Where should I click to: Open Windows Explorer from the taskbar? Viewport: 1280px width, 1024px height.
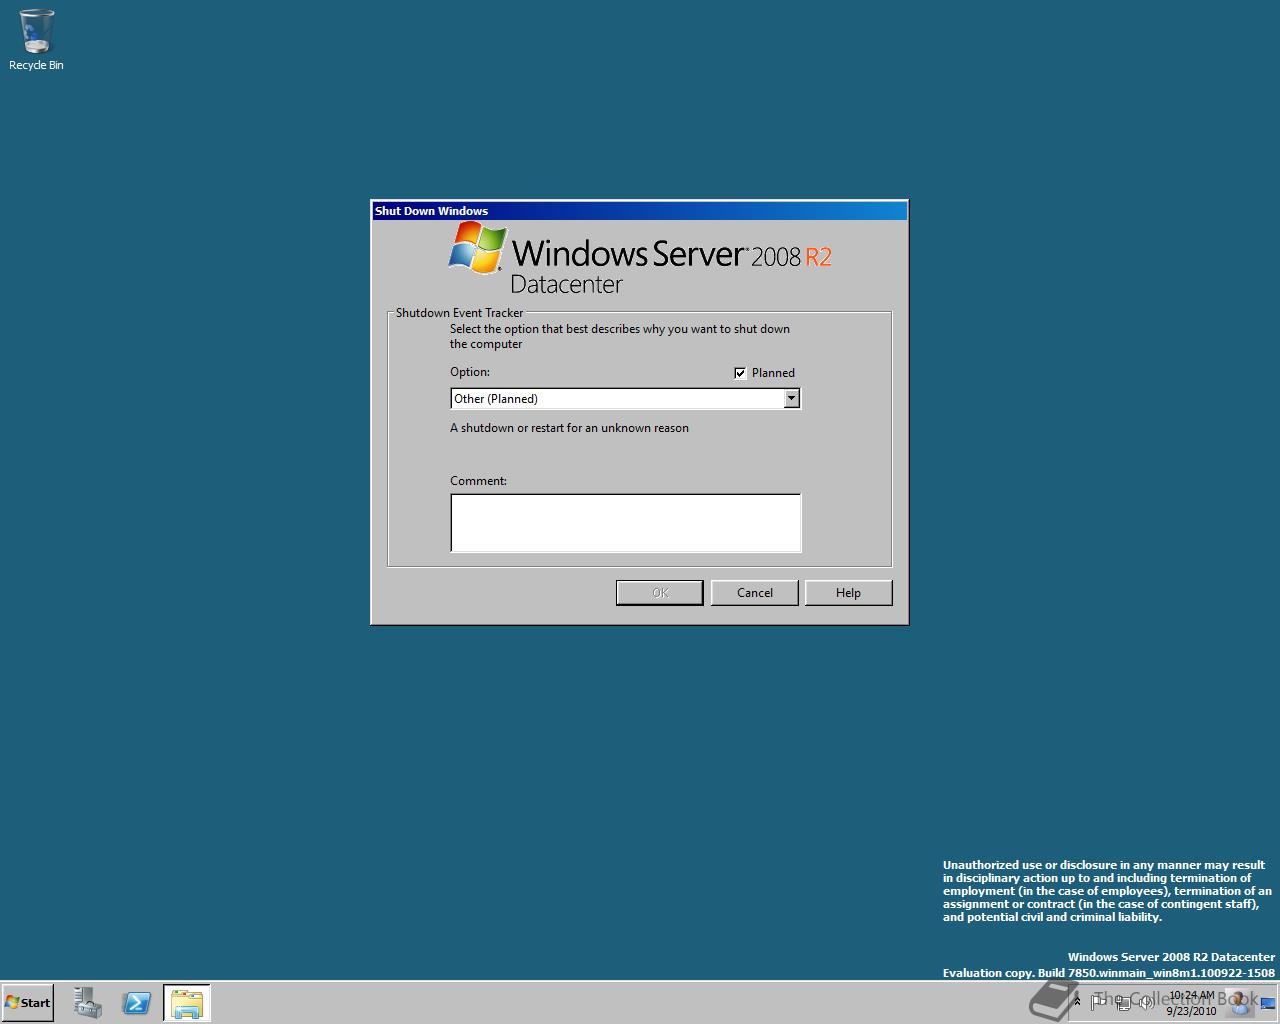pos(187,1003)
